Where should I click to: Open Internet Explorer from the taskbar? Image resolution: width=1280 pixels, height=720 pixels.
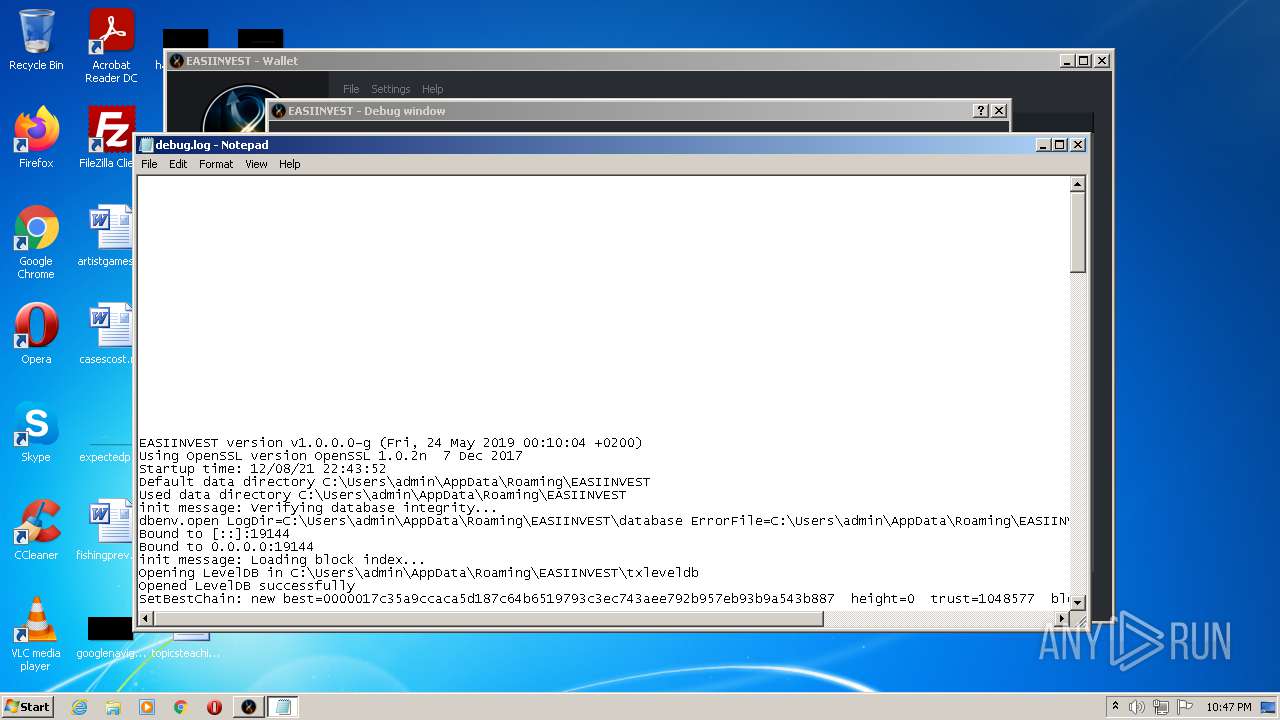point(79,707)
